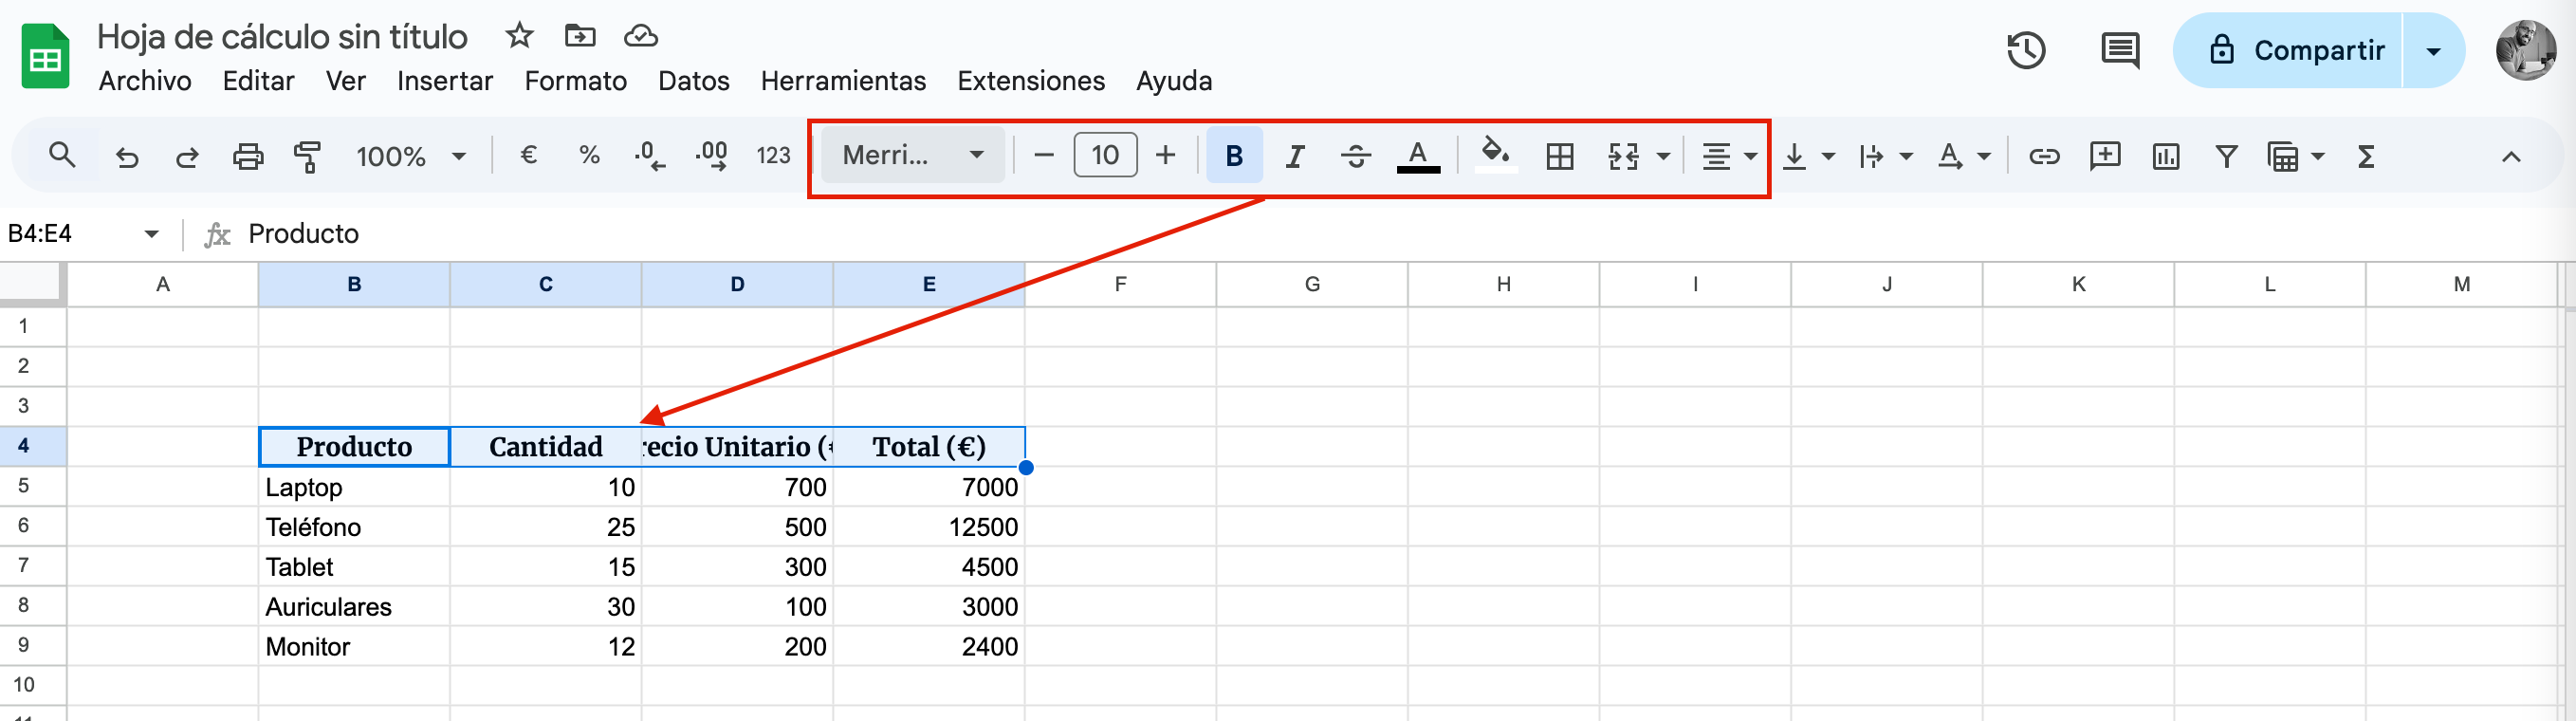Image resolution: width=2576 pixels, height=721 pixels.
Task: Open vertical align dropdown
Action: [x=1808, y=156]
